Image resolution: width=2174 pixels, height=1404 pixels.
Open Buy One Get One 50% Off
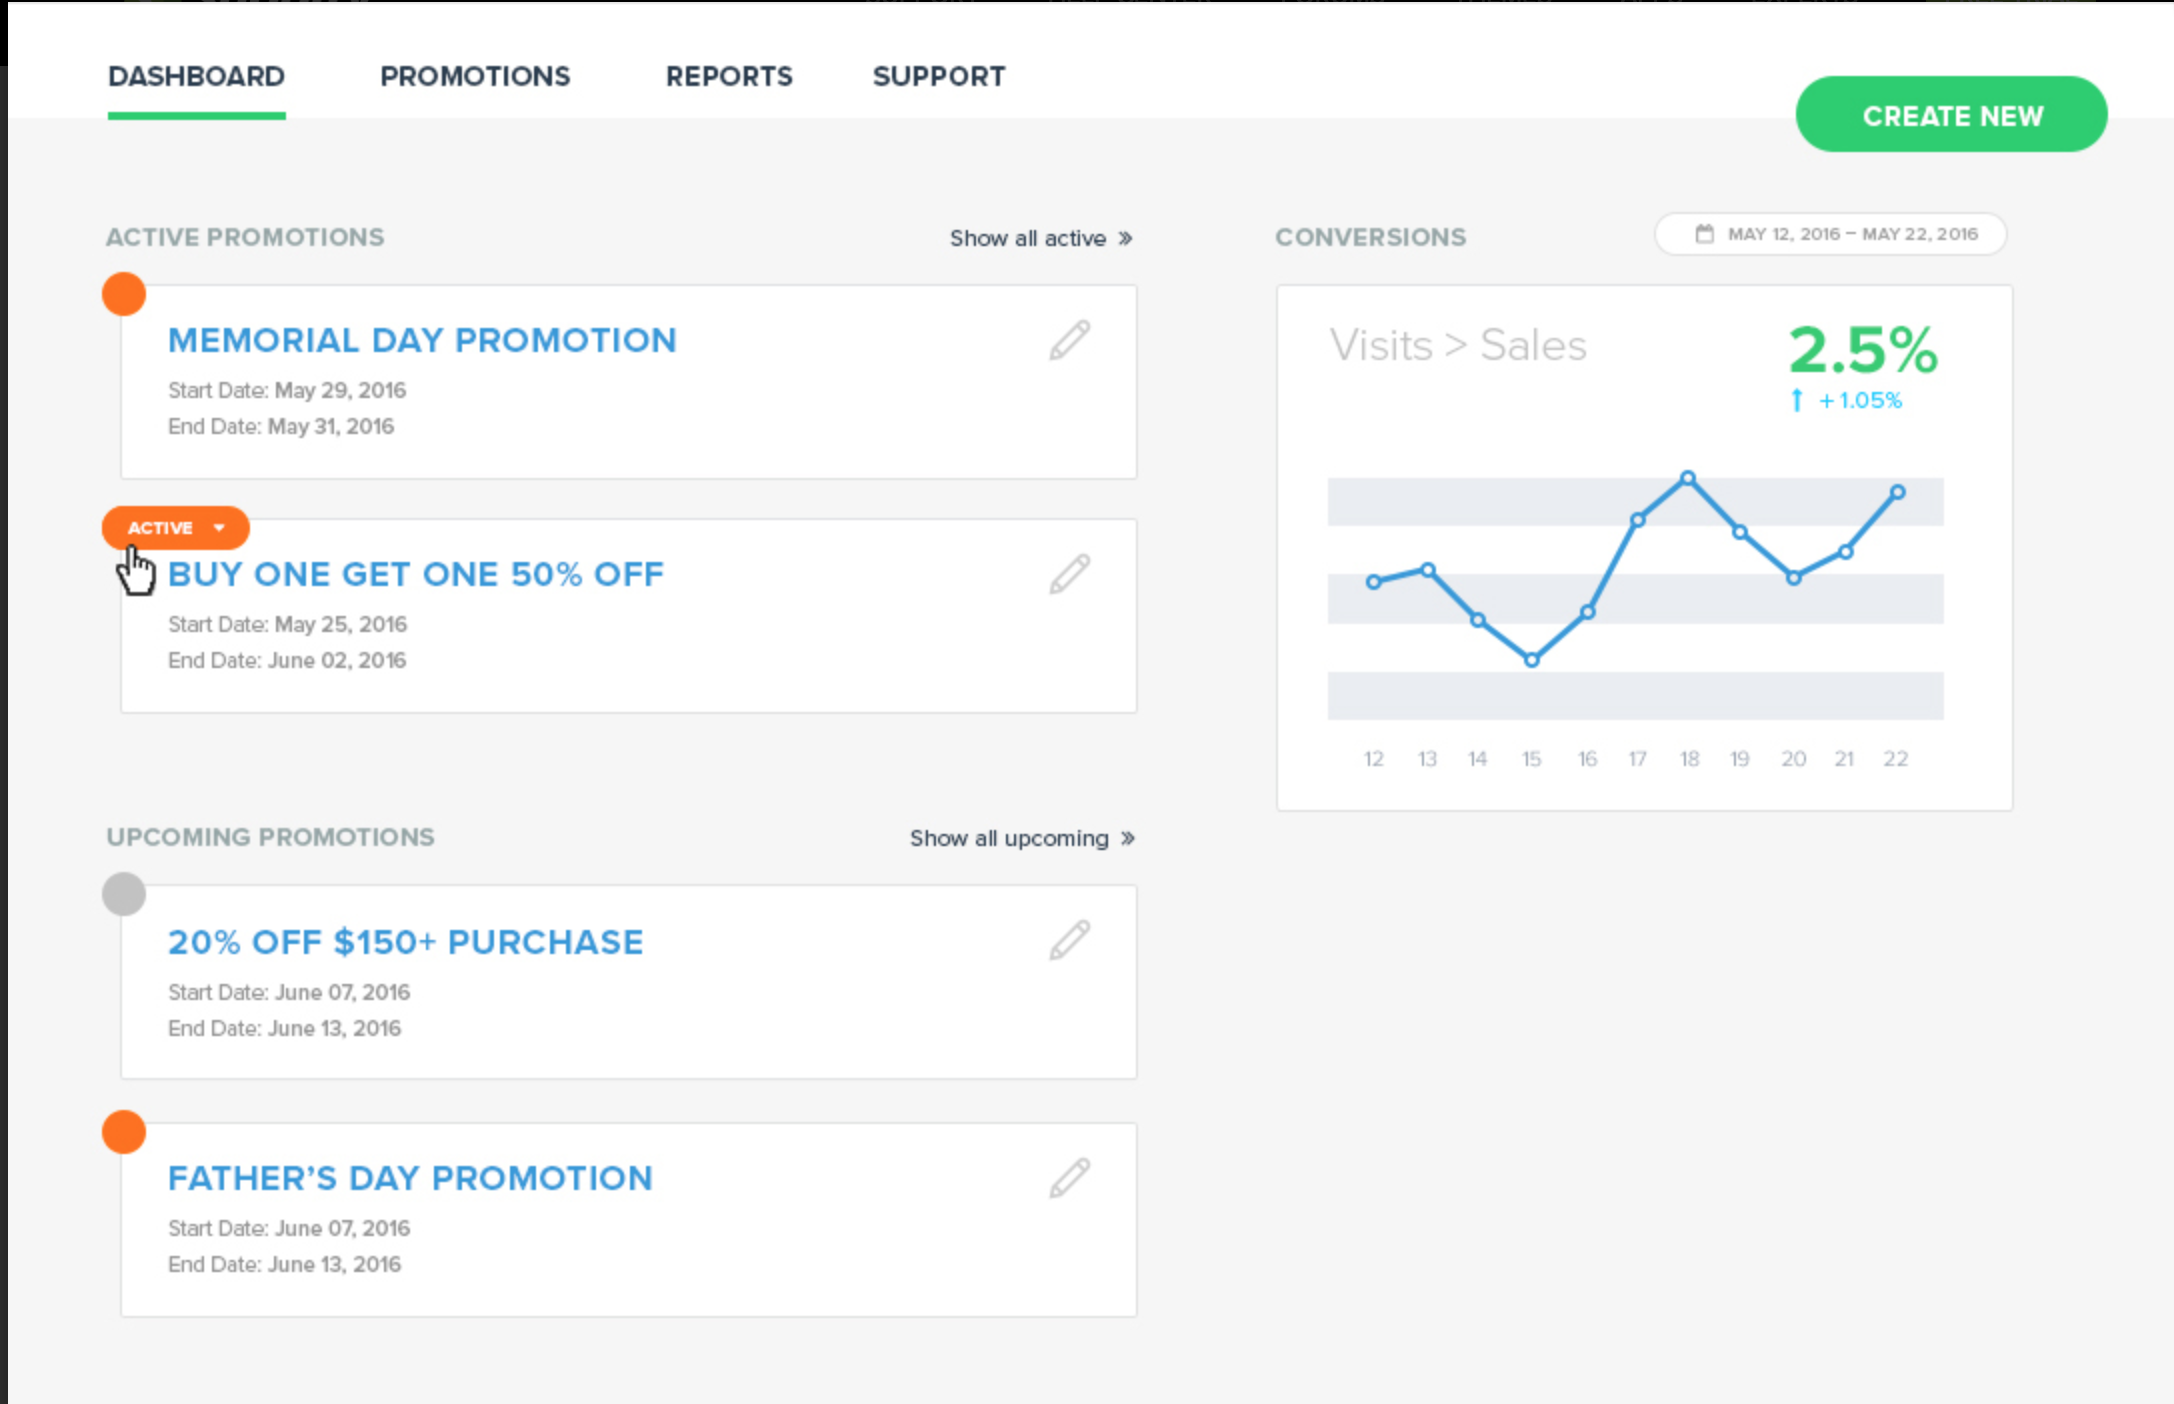point(415,574)
